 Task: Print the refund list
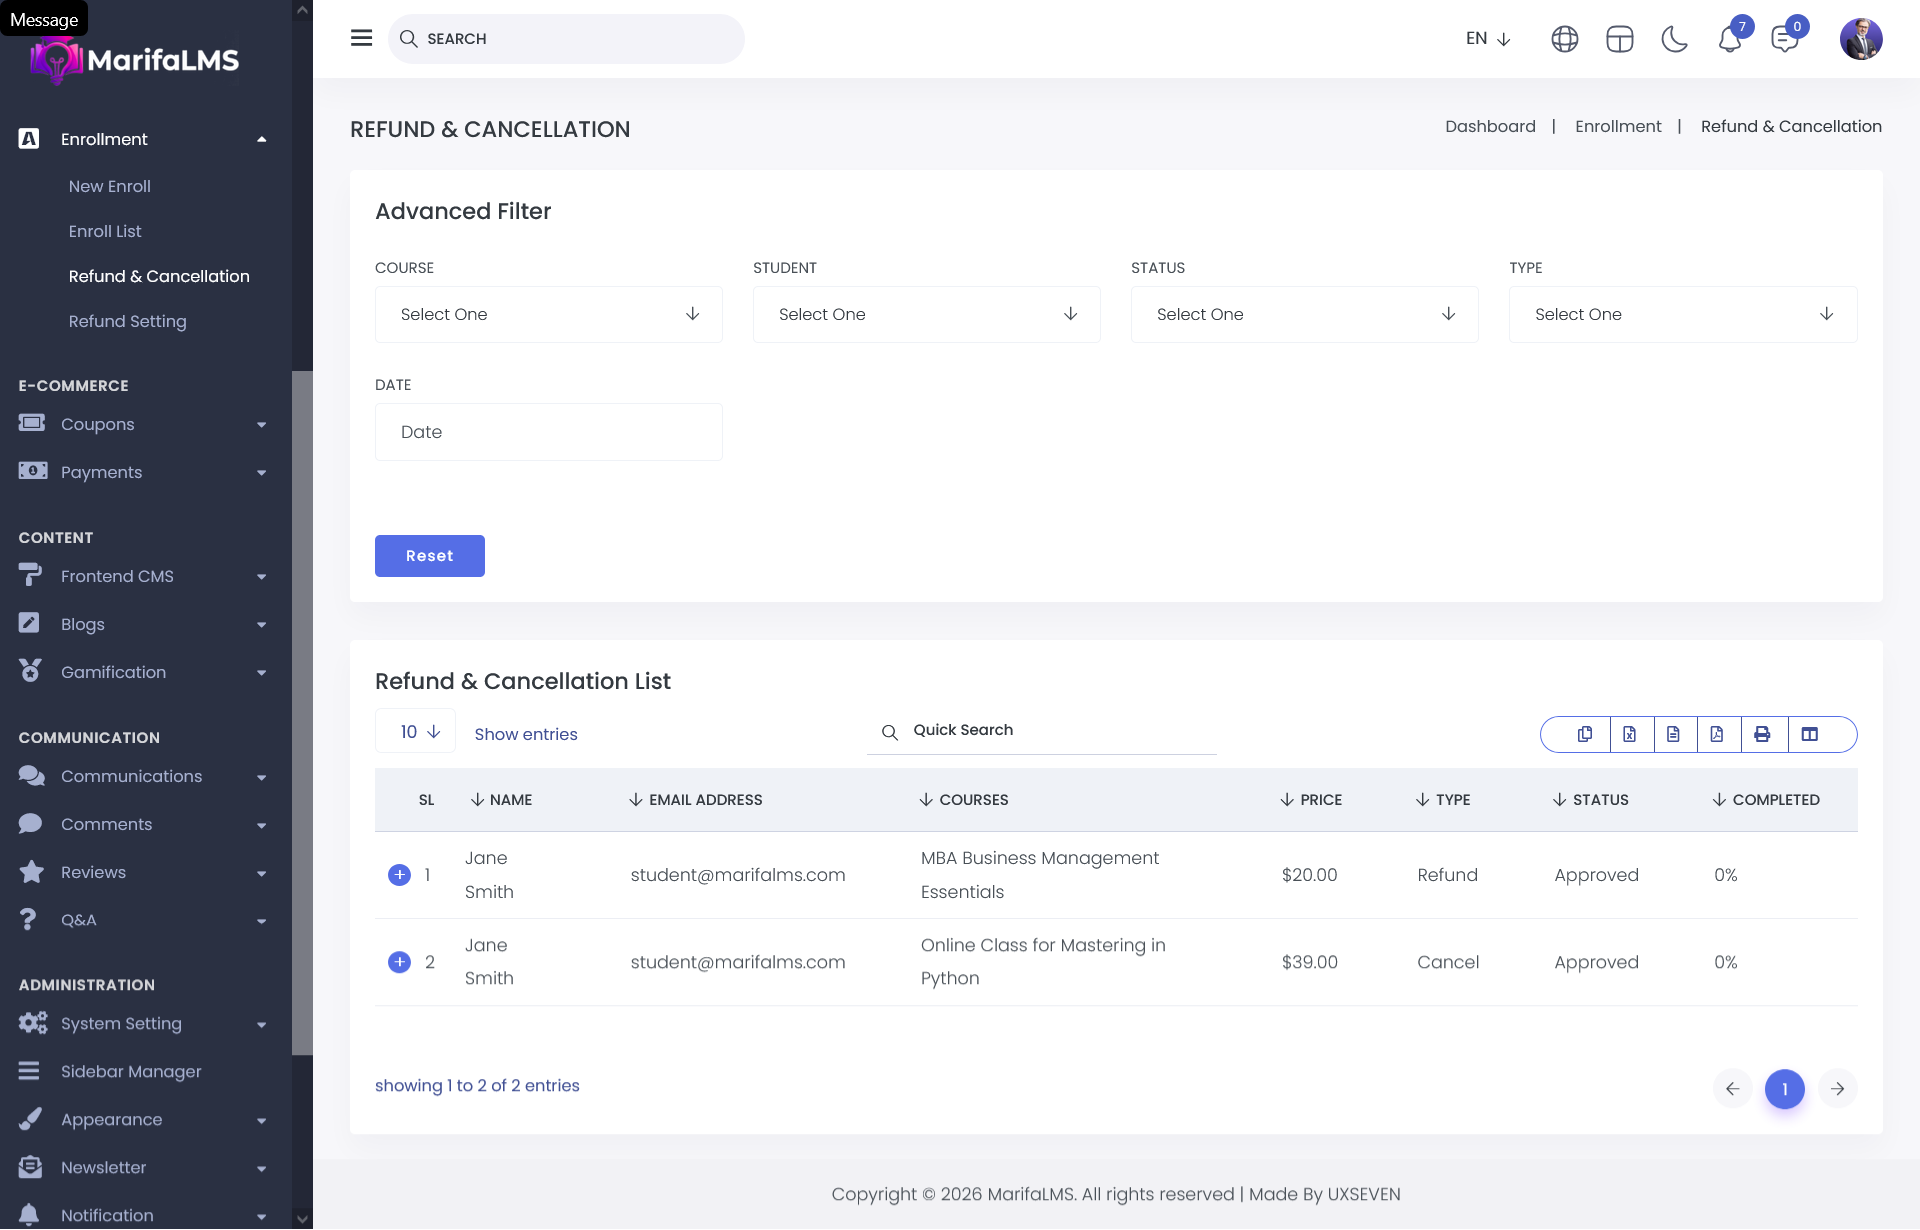(1762, 734)
